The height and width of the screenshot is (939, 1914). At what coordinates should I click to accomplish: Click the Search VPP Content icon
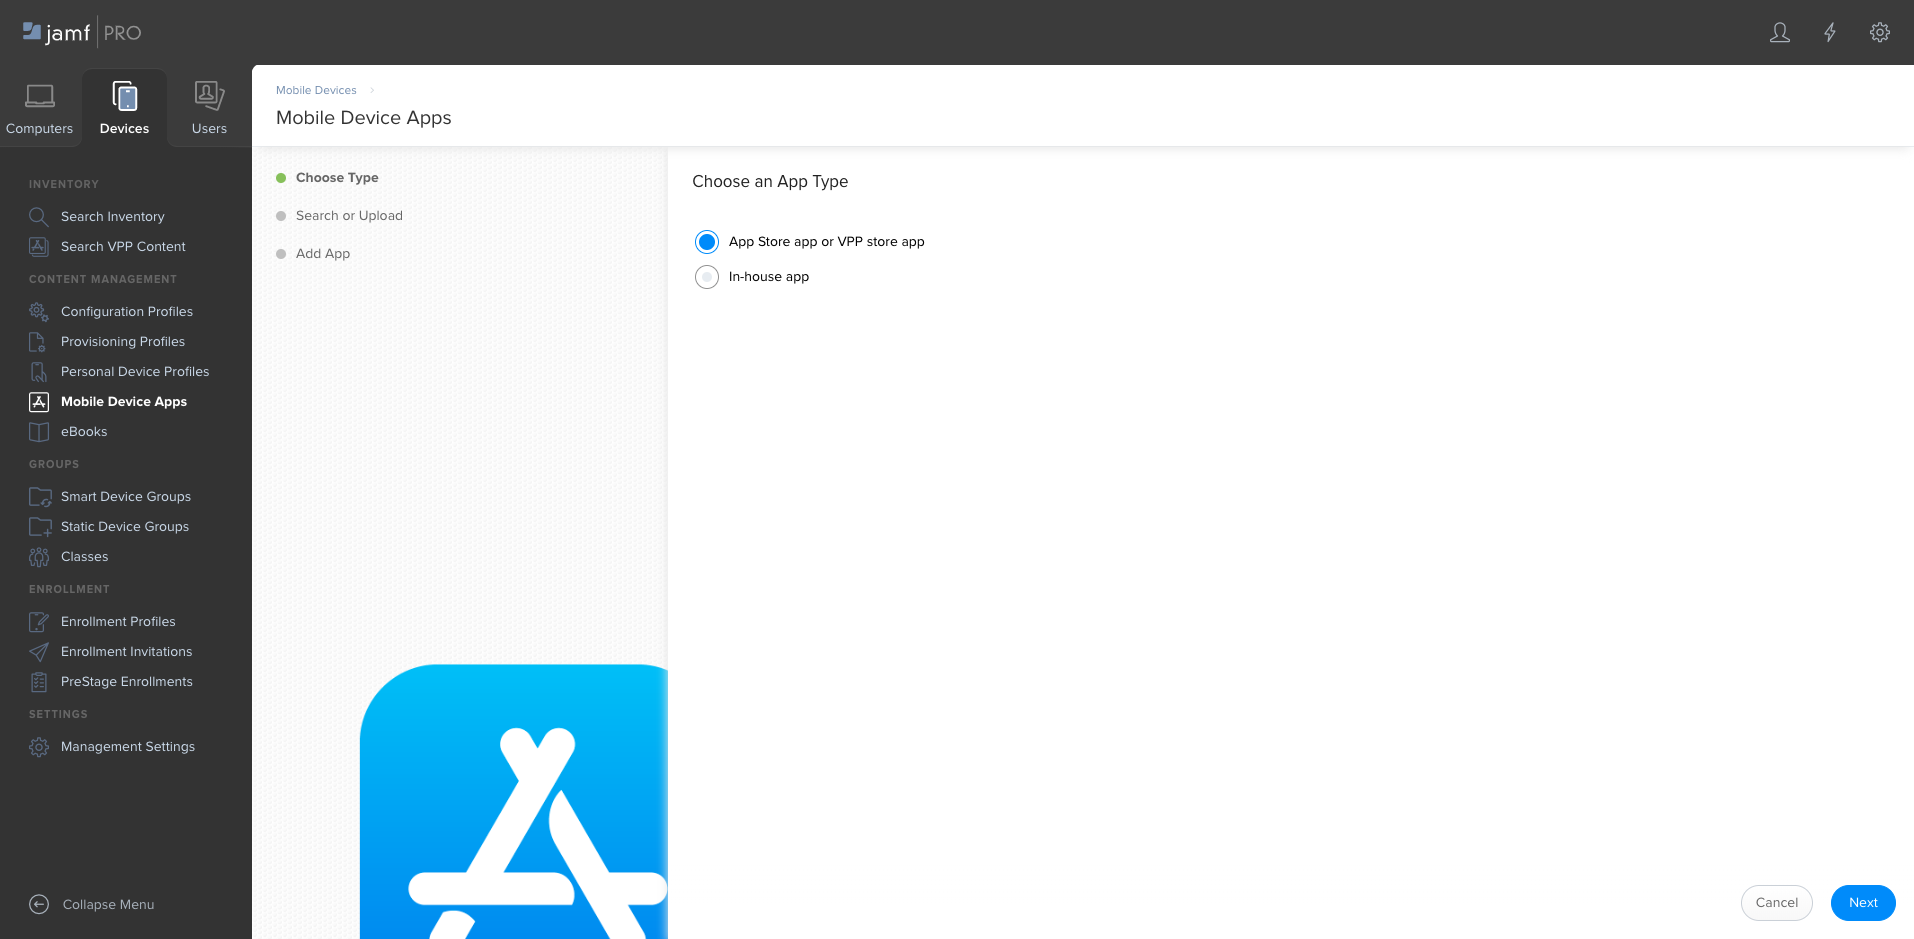coord(39,247)
